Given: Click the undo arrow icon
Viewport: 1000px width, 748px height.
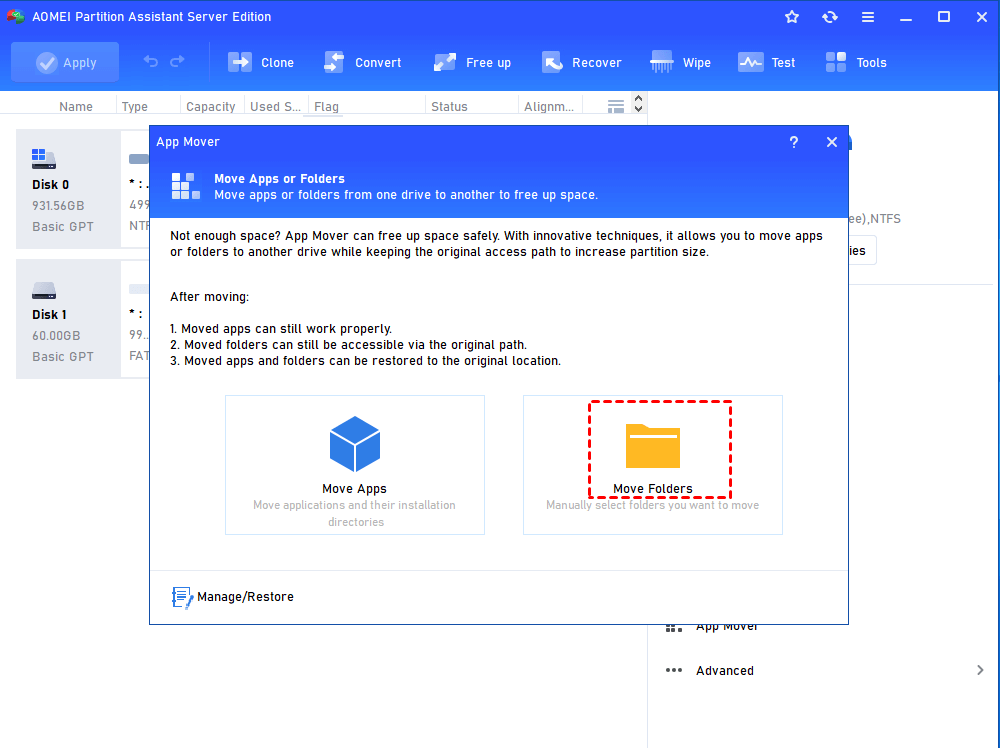Looking at the screenshot, I should [x=151, y=61].
